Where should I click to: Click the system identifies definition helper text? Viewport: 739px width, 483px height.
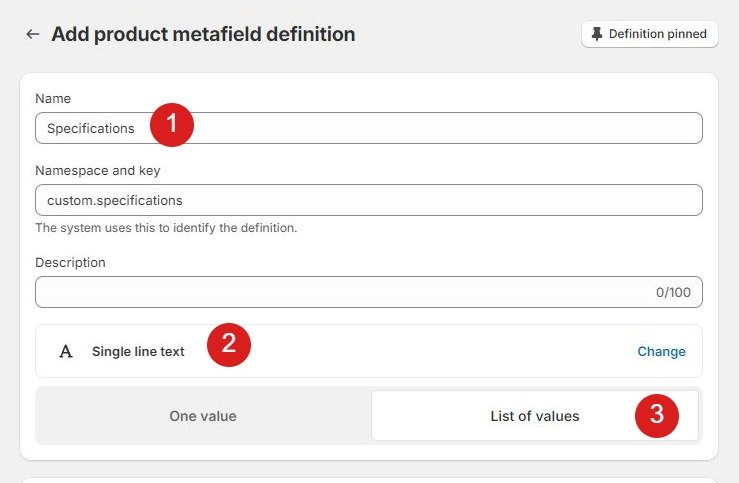tap(166, 227)
